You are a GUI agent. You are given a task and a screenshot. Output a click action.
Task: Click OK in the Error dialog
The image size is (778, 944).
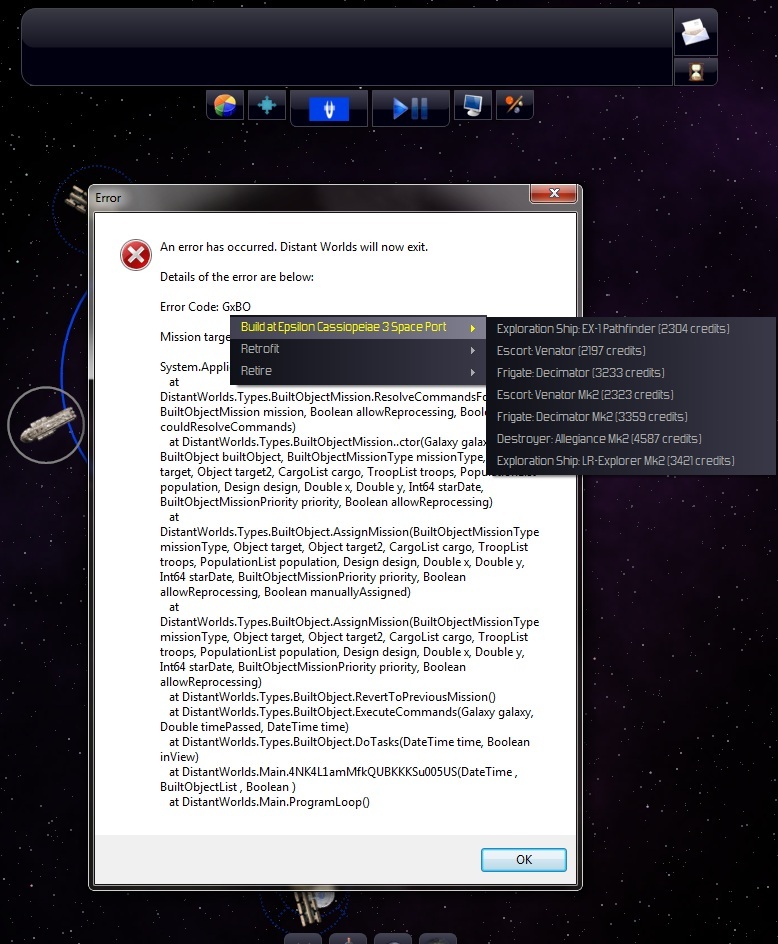[524, 860]
